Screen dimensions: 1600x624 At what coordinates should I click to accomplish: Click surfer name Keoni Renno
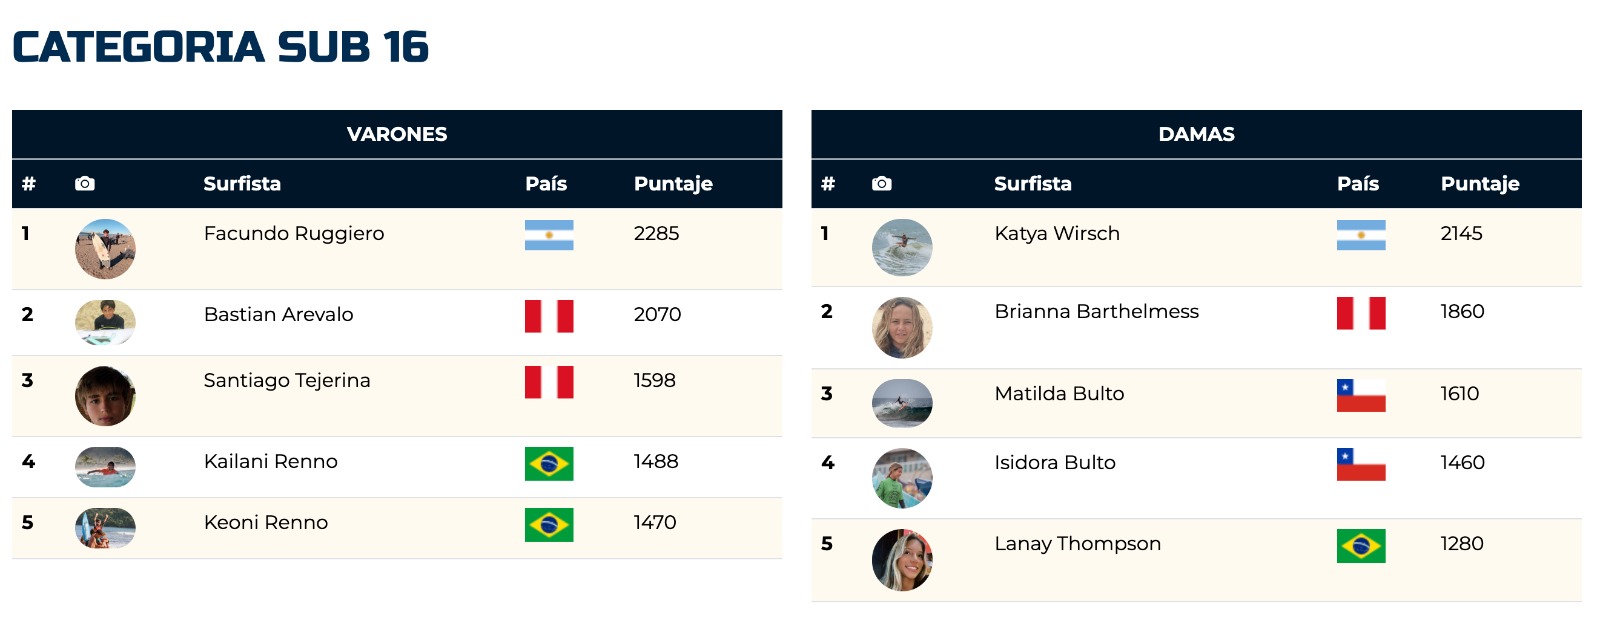266,522
